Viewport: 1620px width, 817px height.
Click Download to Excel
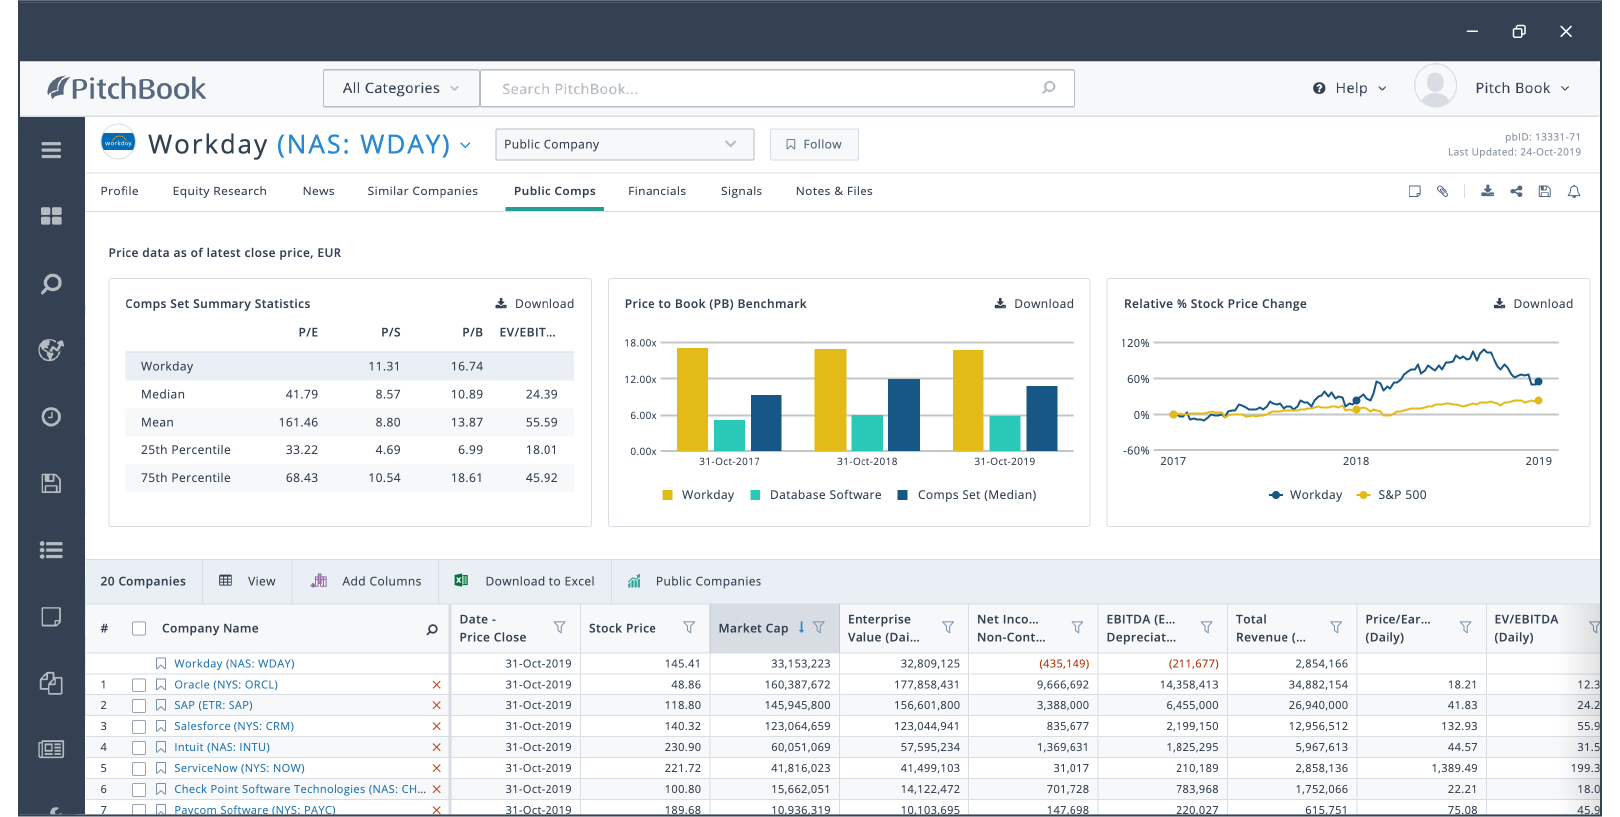pyautogui.click(x=525, y=581)
